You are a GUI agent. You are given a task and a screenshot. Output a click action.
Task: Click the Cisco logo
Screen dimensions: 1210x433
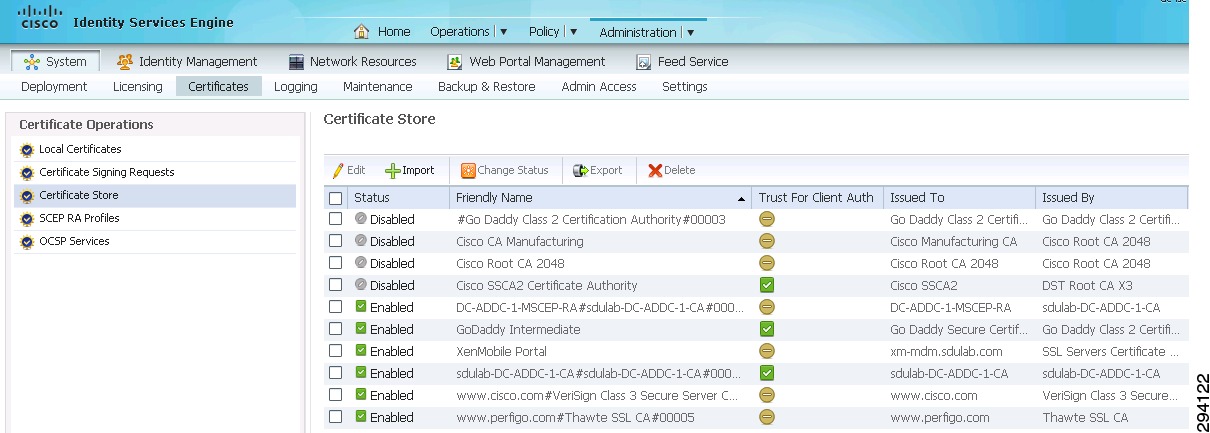tap(39, 17)
